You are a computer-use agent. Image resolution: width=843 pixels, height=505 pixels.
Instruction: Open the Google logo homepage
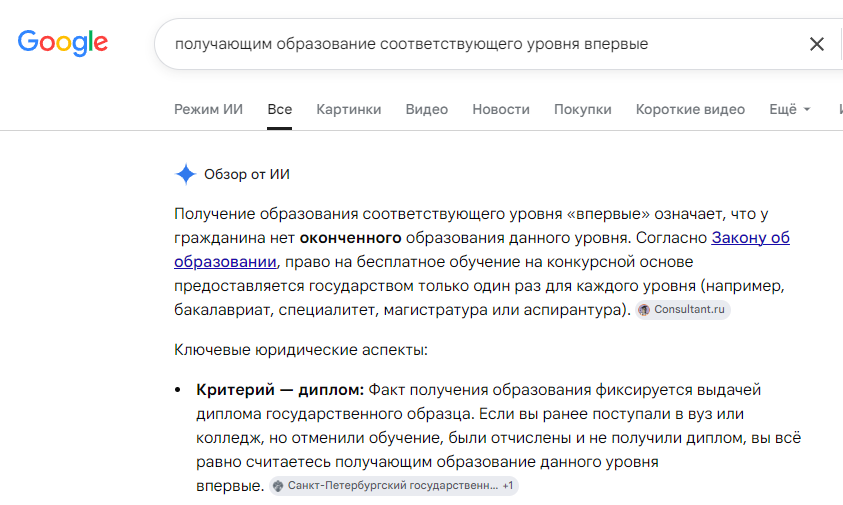click(x=63, y=43)
